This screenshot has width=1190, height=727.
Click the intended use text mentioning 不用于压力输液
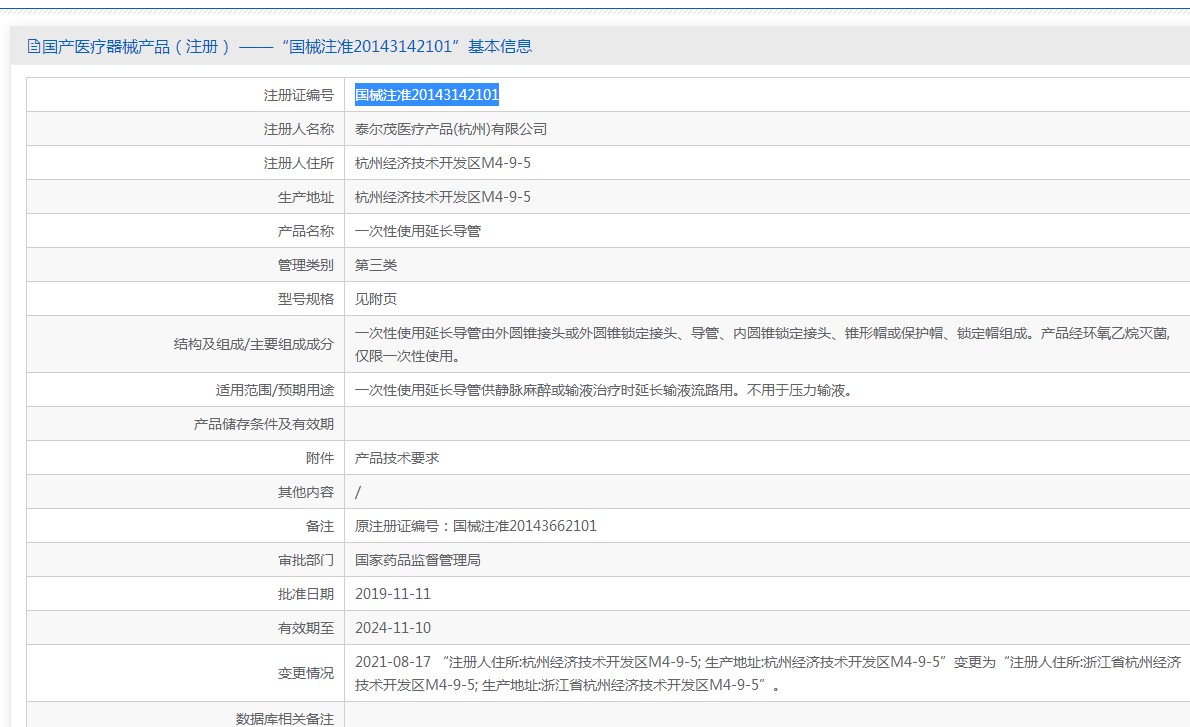tap(604, 390)
